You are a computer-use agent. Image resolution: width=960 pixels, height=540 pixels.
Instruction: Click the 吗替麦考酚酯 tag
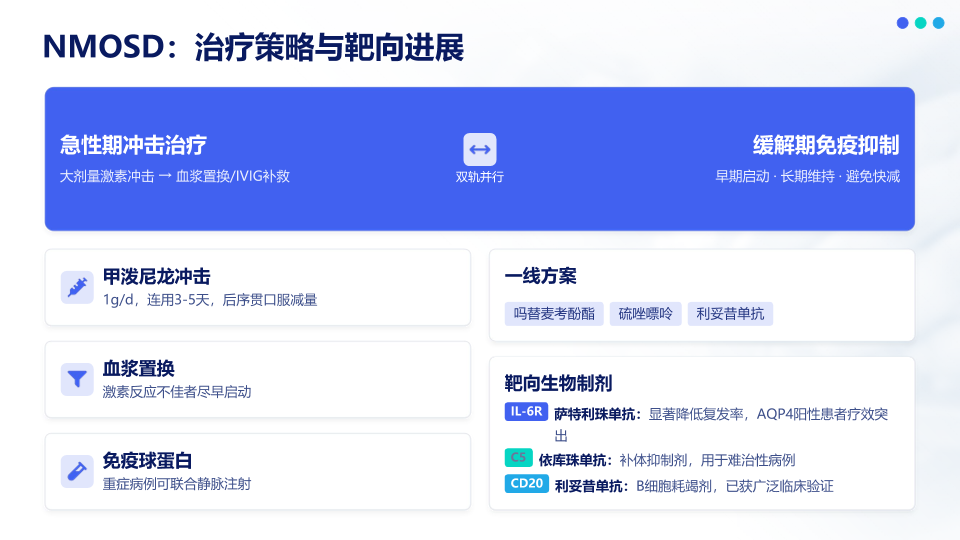click(x=554, y=314)
